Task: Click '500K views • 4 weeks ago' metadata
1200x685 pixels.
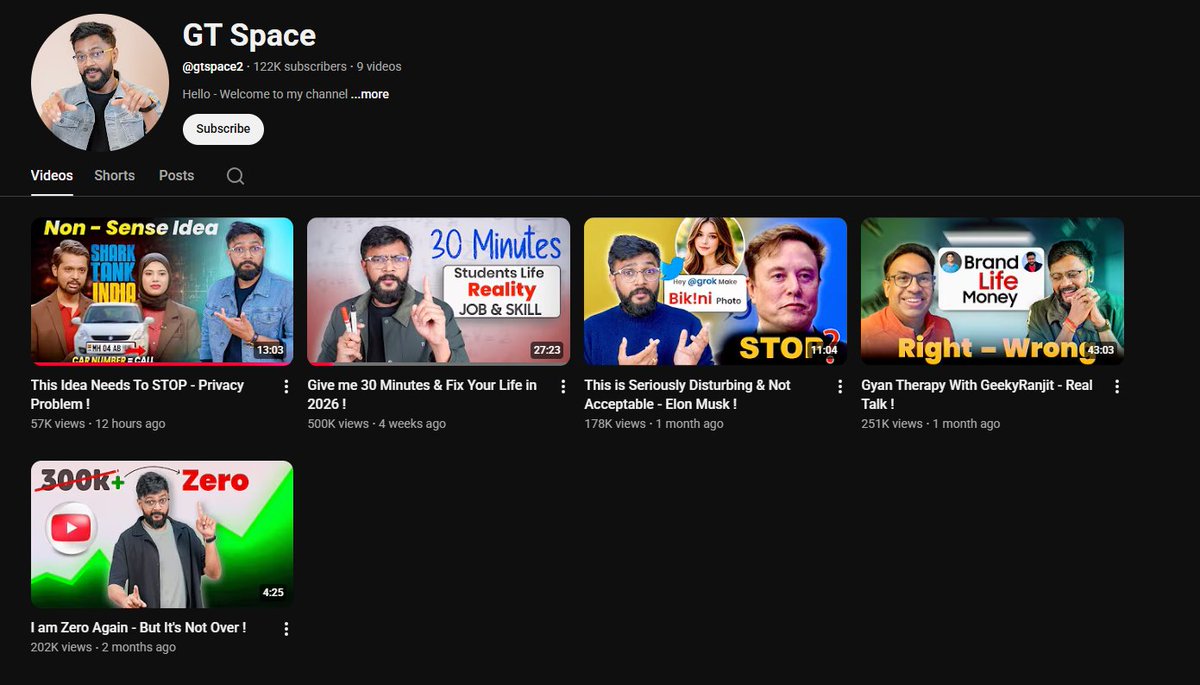Action: (377, 424)
